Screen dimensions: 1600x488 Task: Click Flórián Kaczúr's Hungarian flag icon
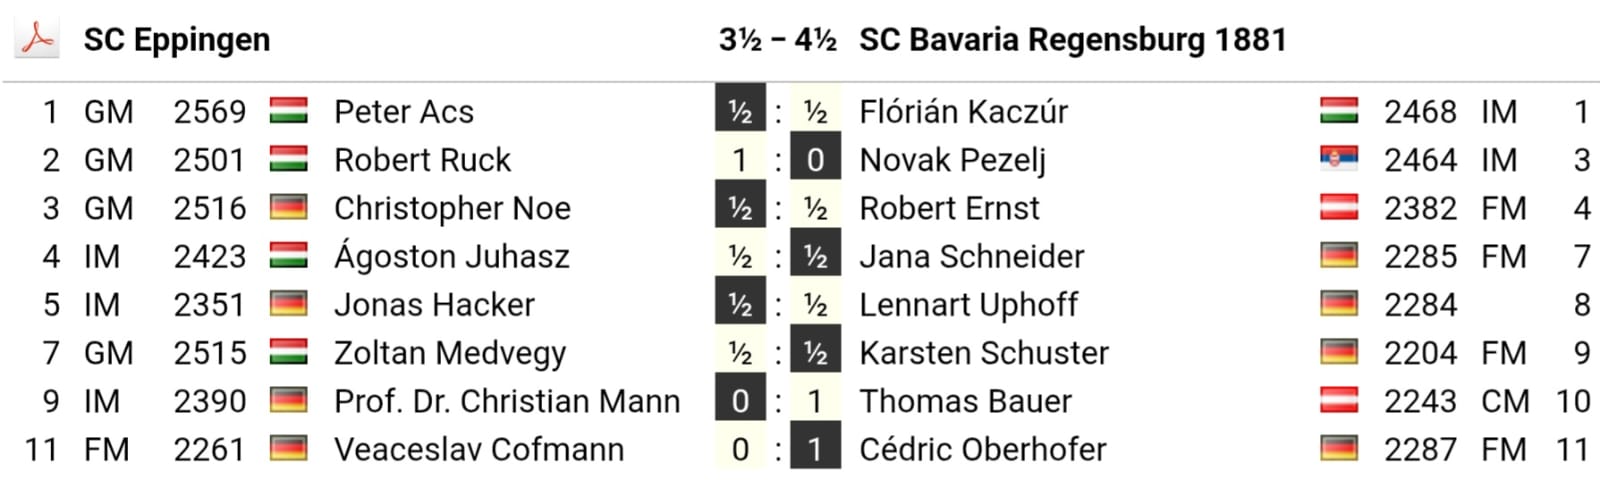(1339, 111)
